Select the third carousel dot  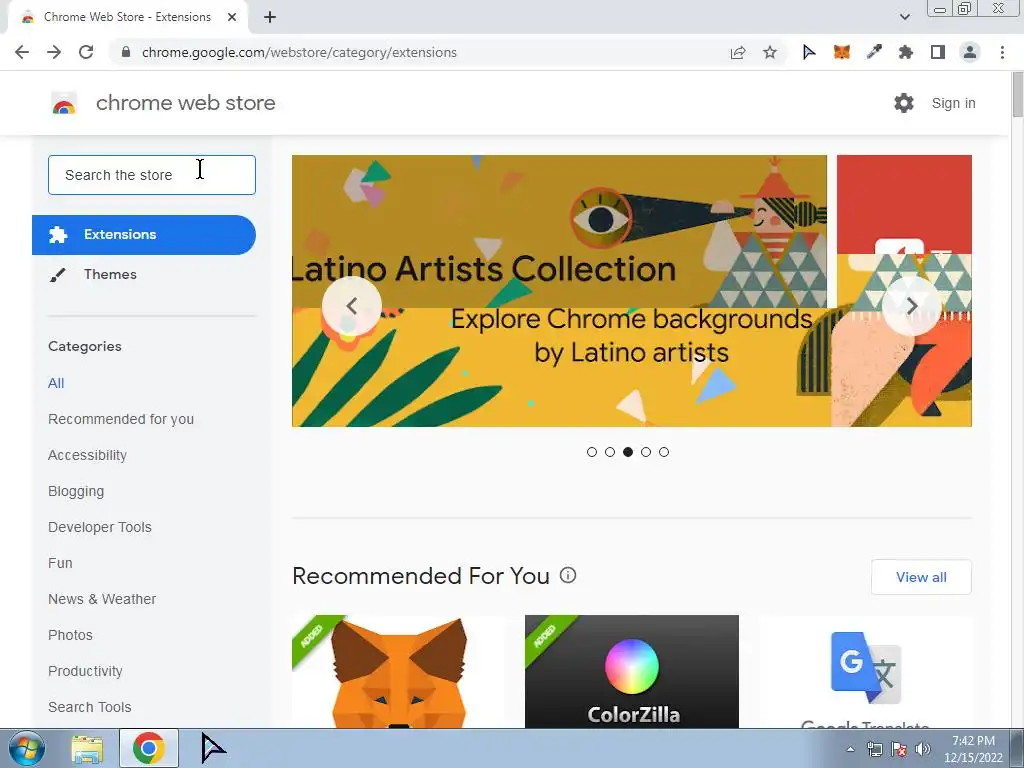pos(628,452)
